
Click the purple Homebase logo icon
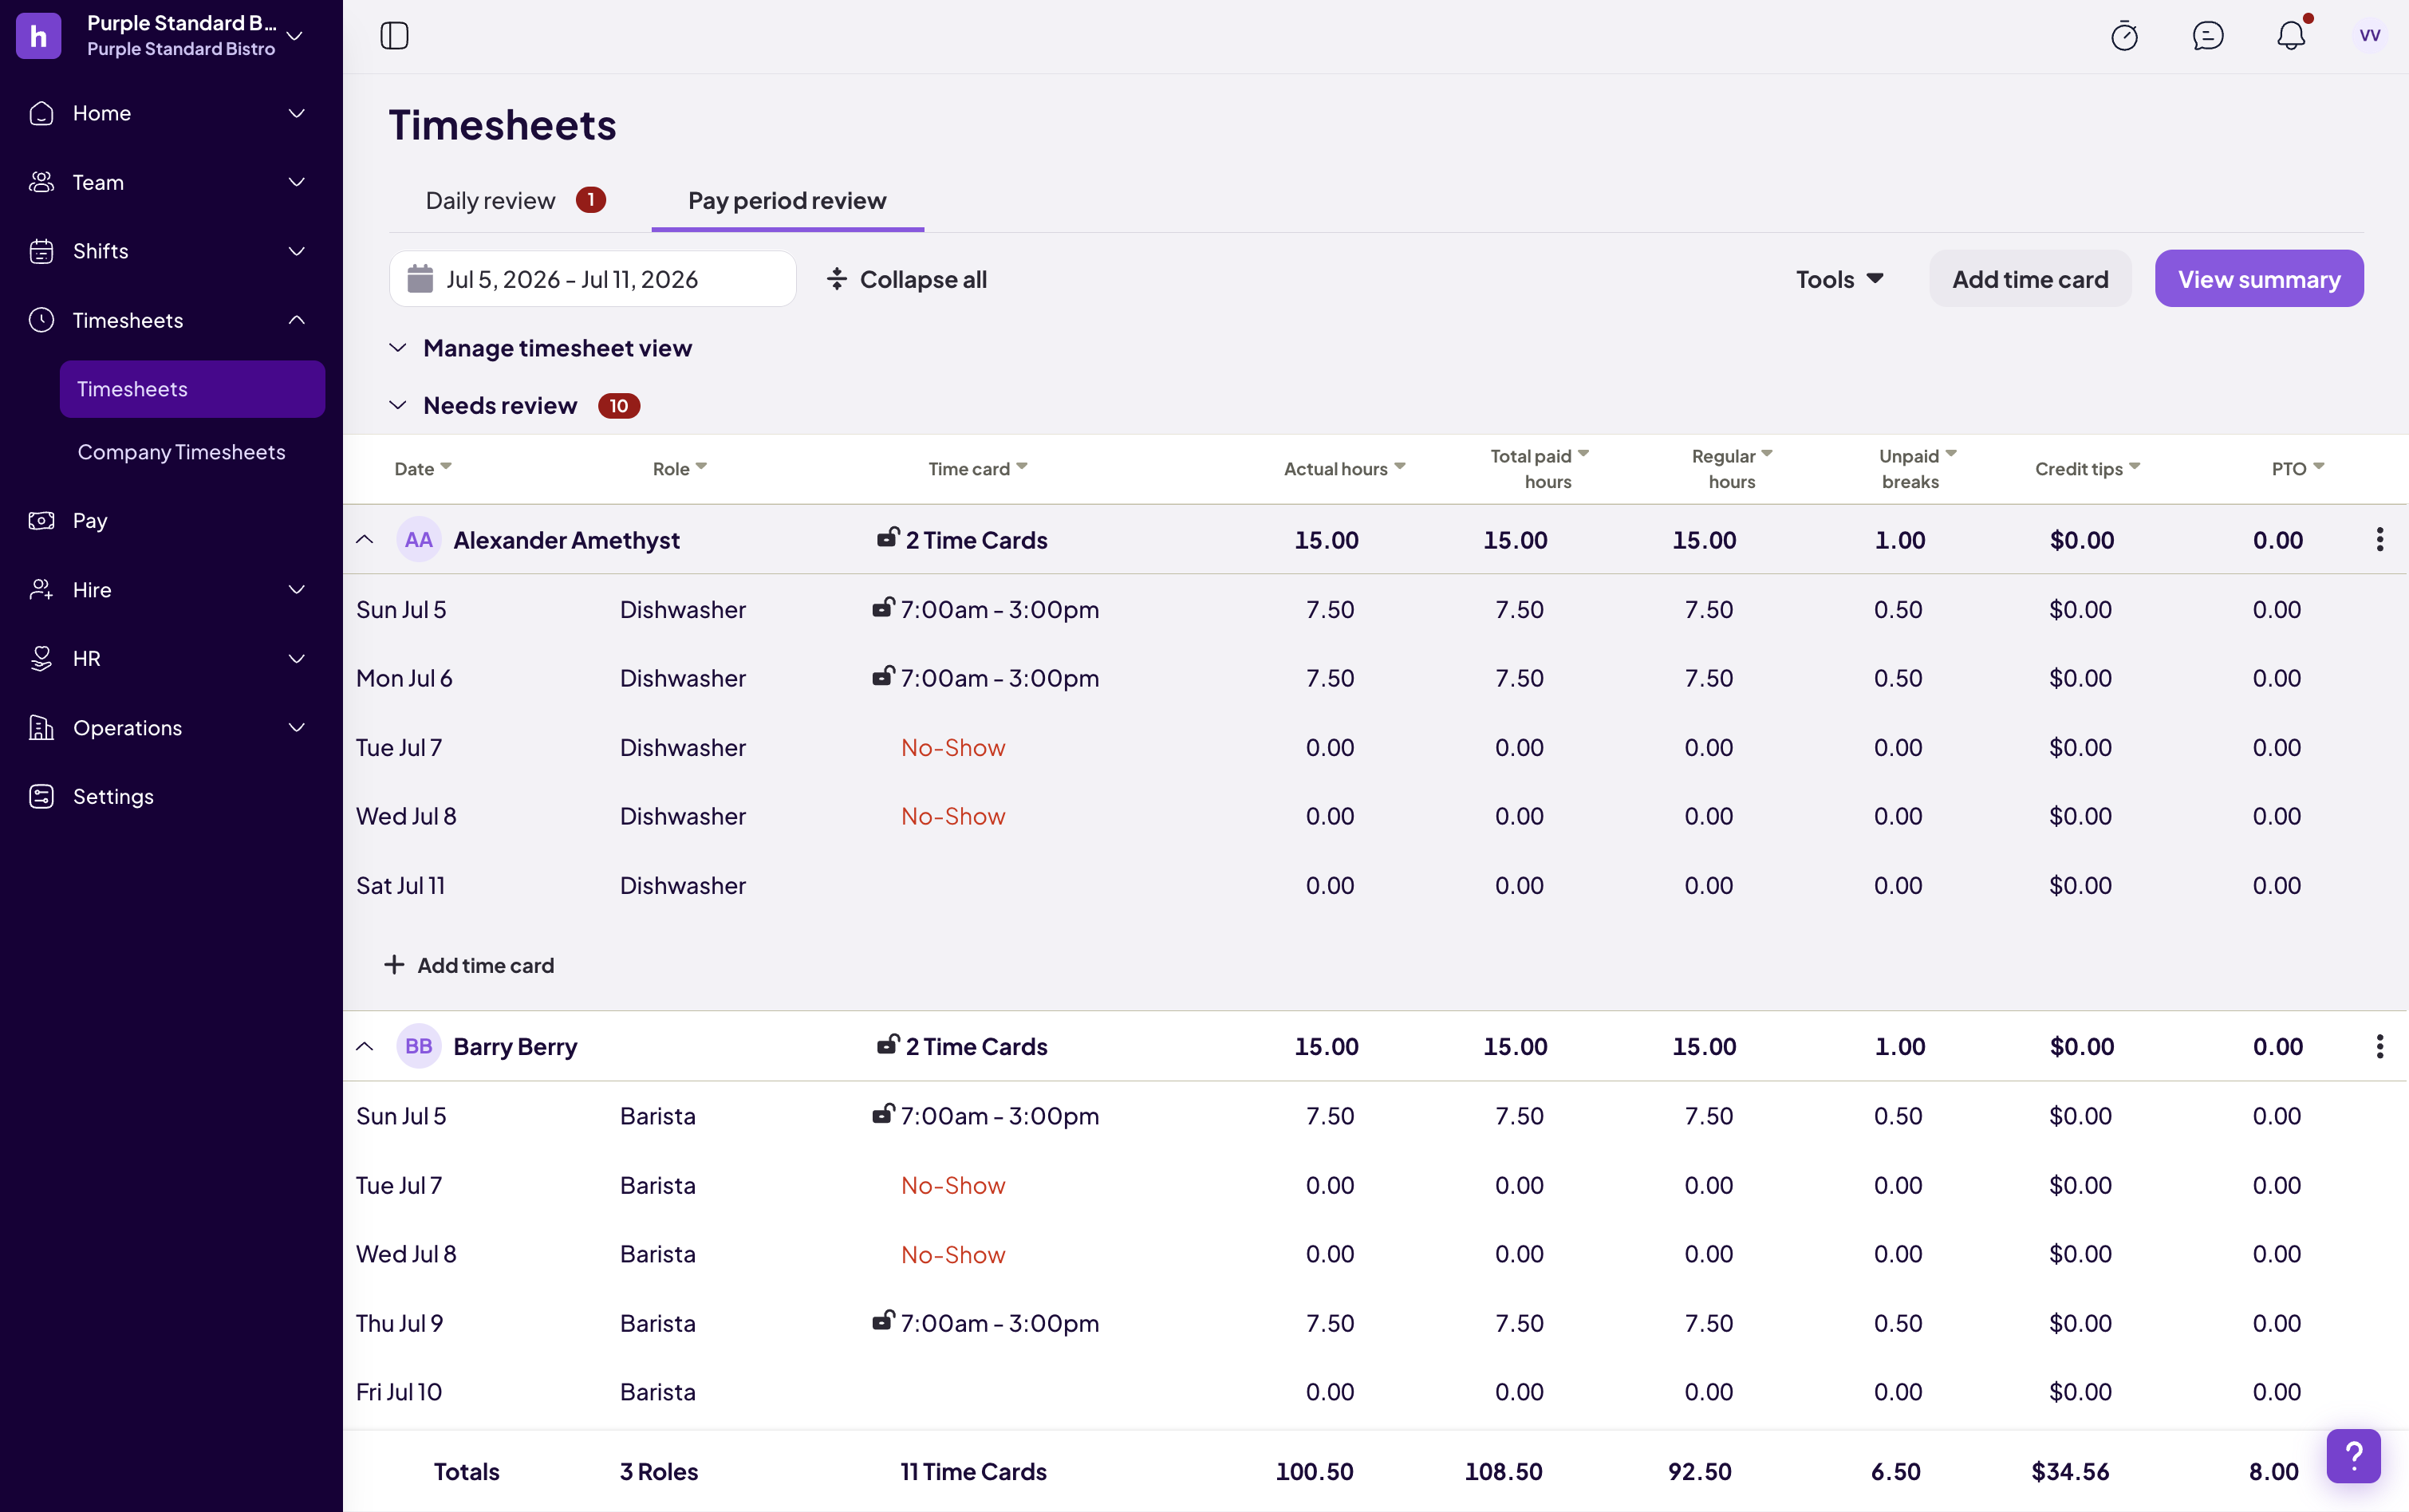coord(39,36)
